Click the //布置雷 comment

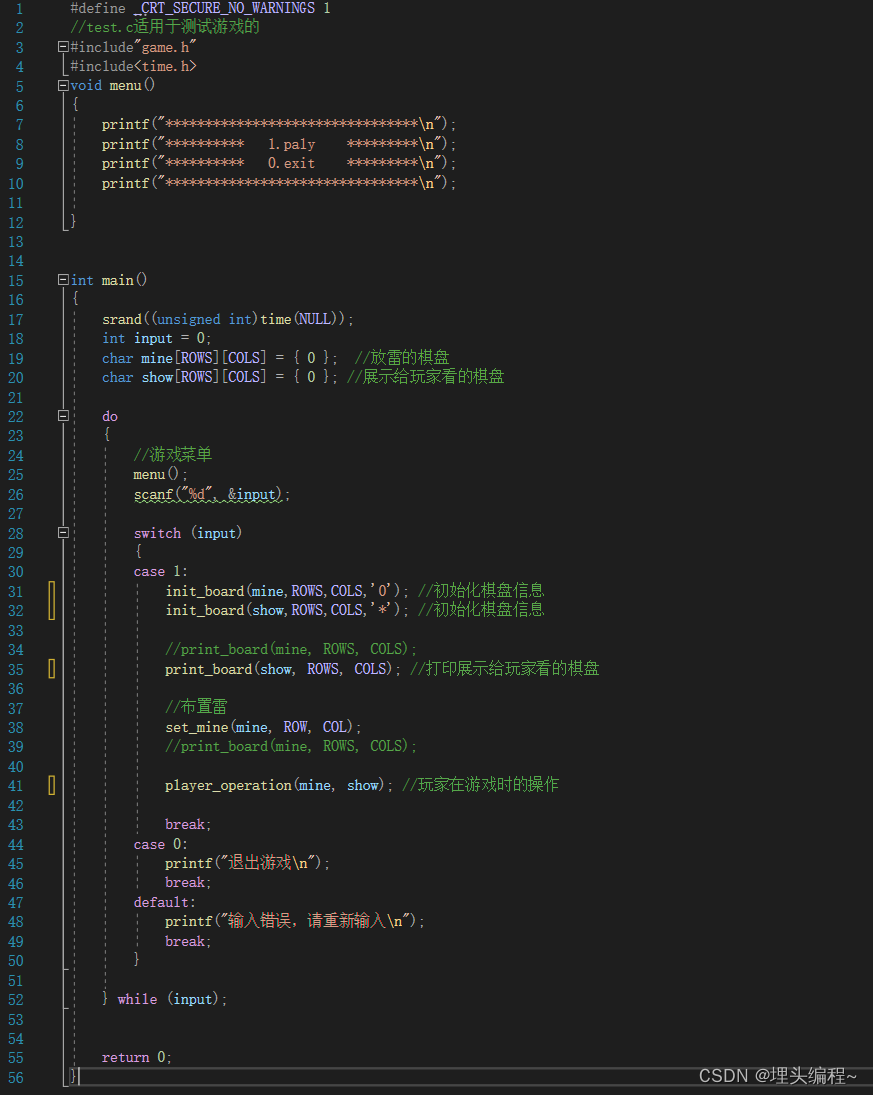click(196, 707)
